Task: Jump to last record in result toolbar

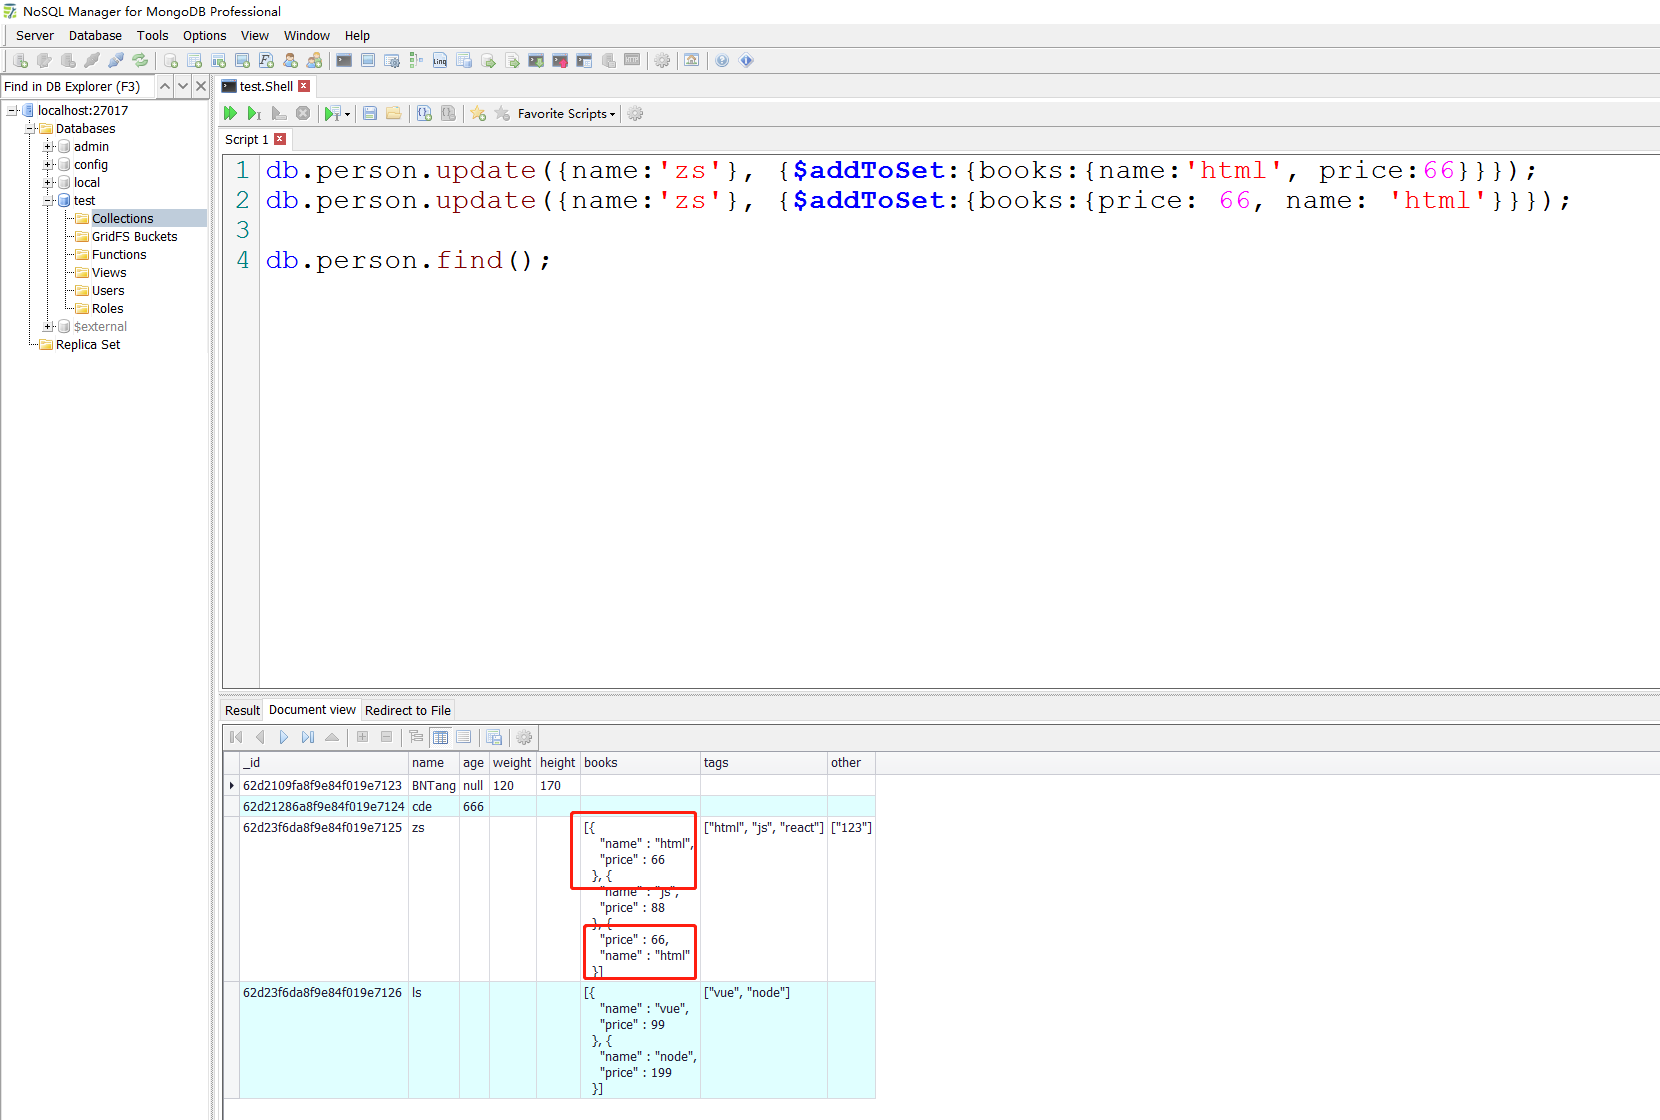Action: coord(308,737)
